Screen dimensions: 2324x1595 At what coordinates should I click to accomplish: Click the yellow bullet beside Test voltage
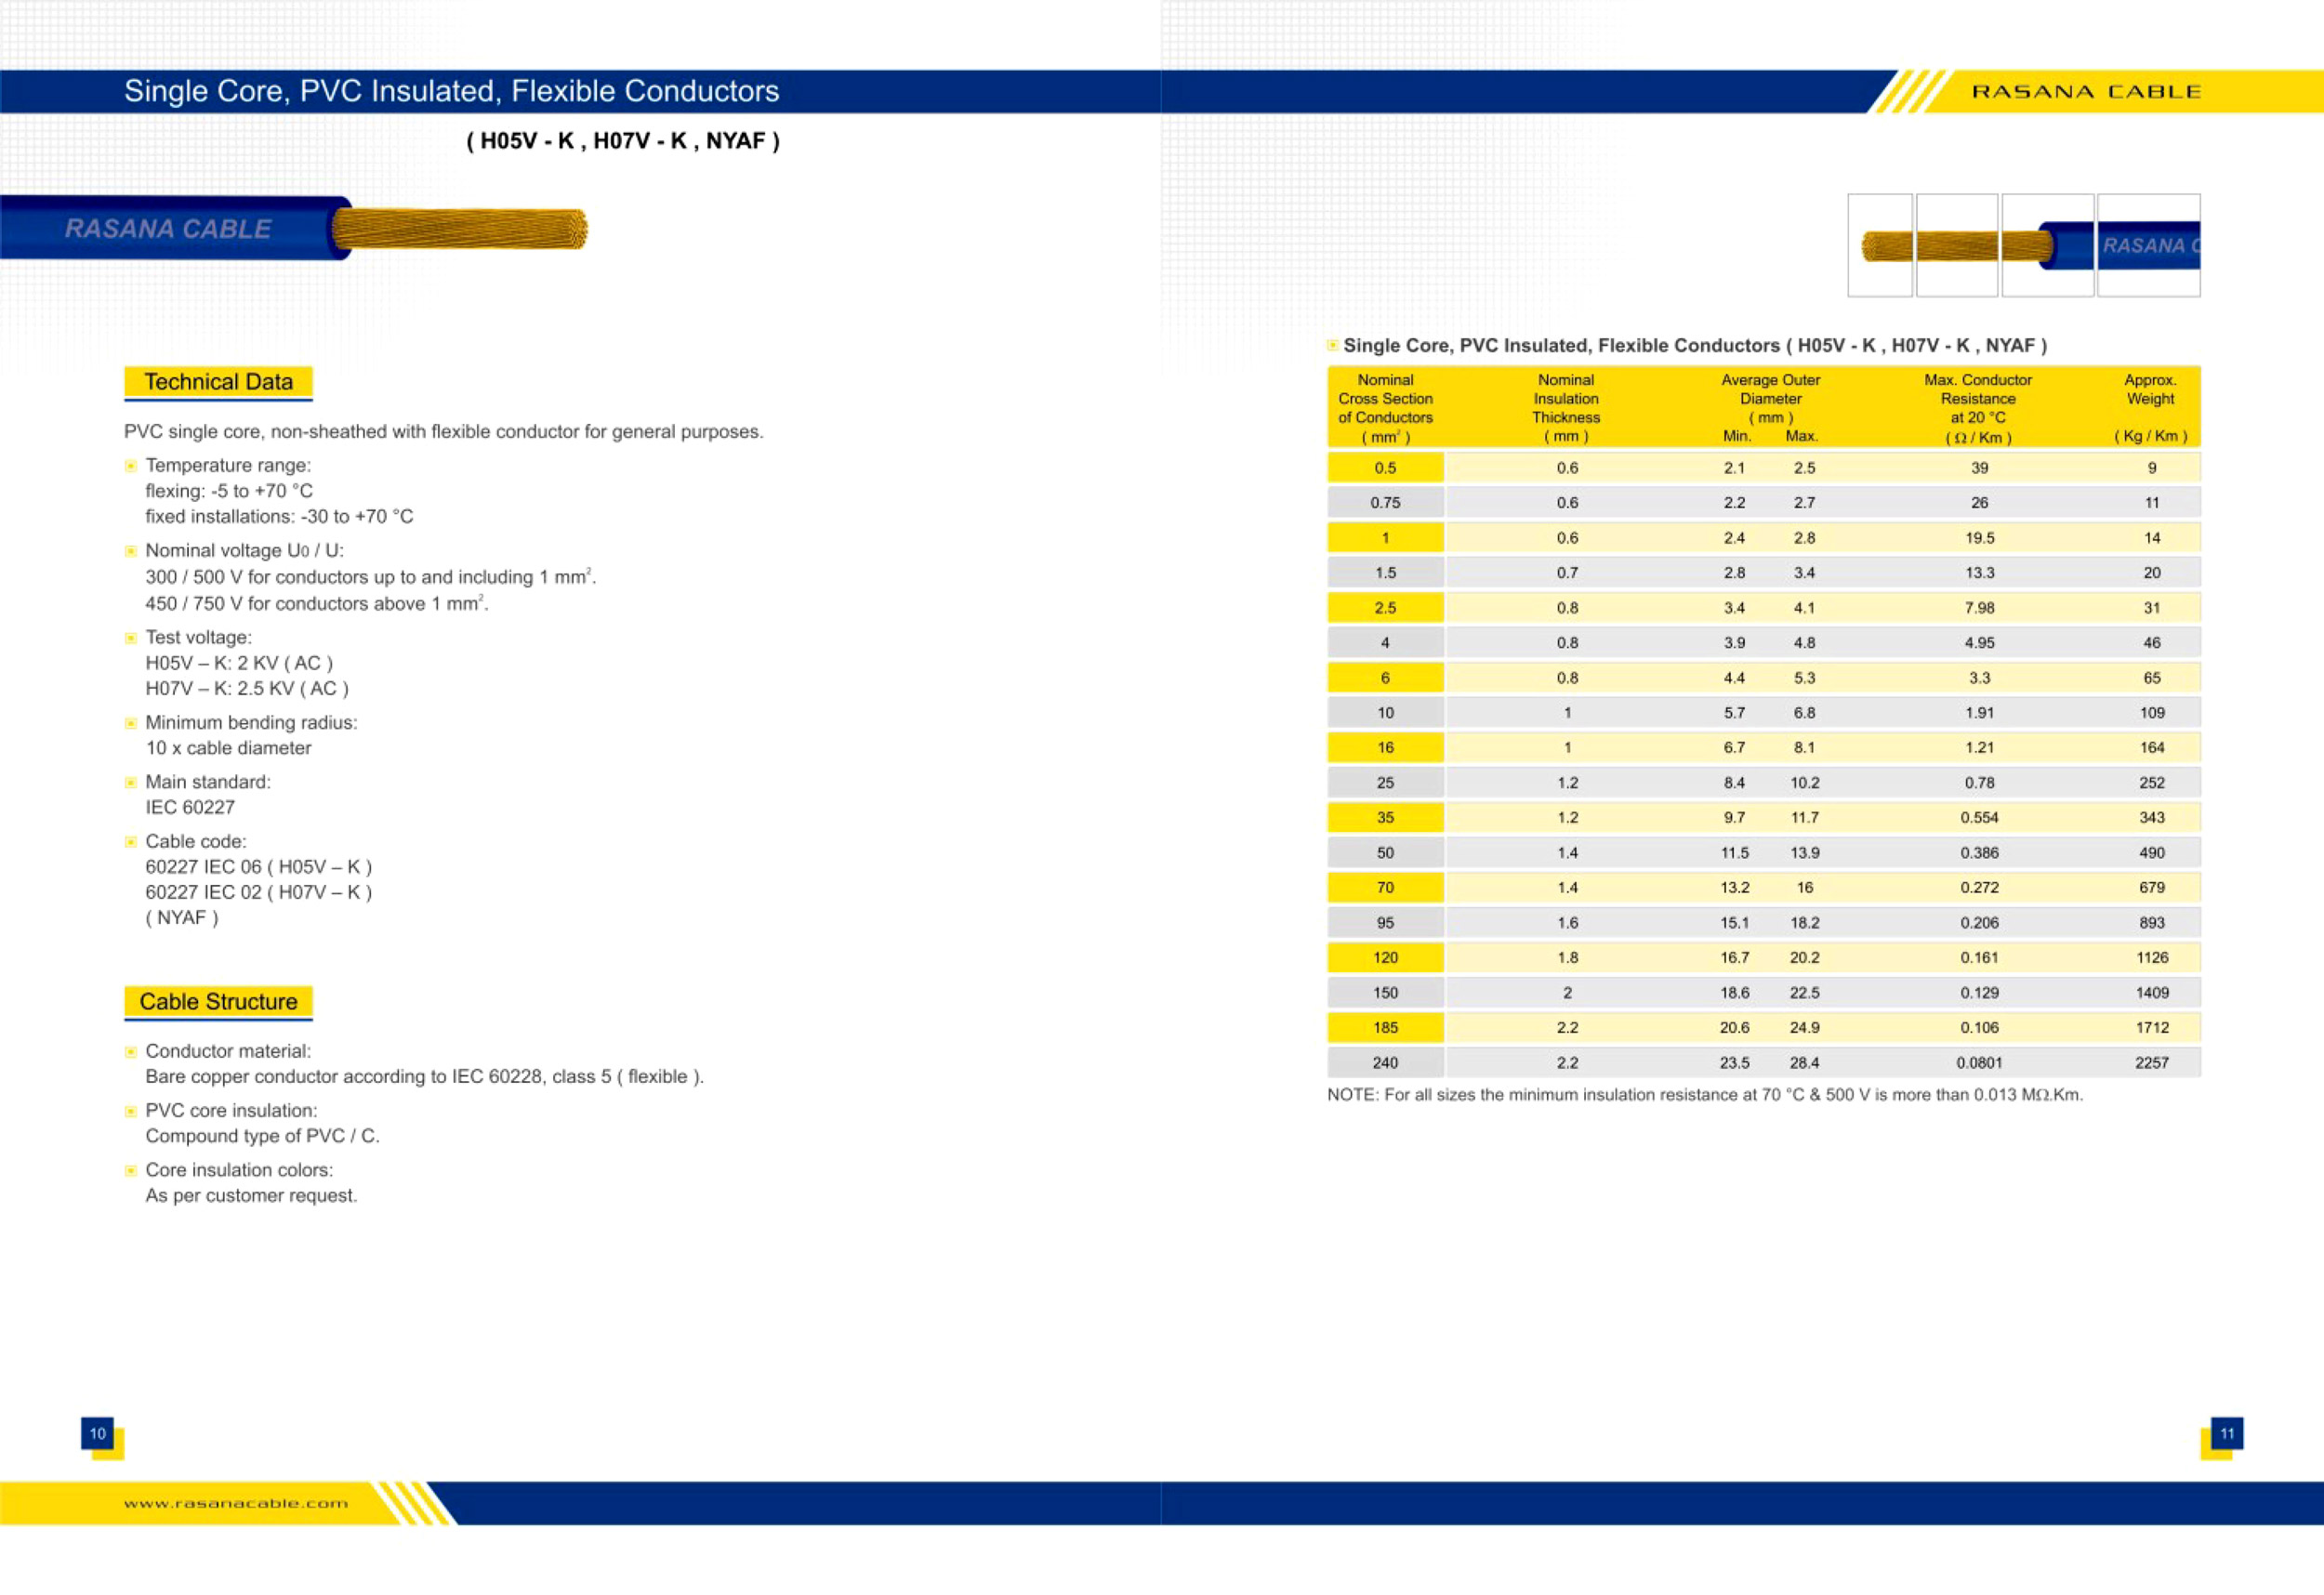click(x=130, y=638)
